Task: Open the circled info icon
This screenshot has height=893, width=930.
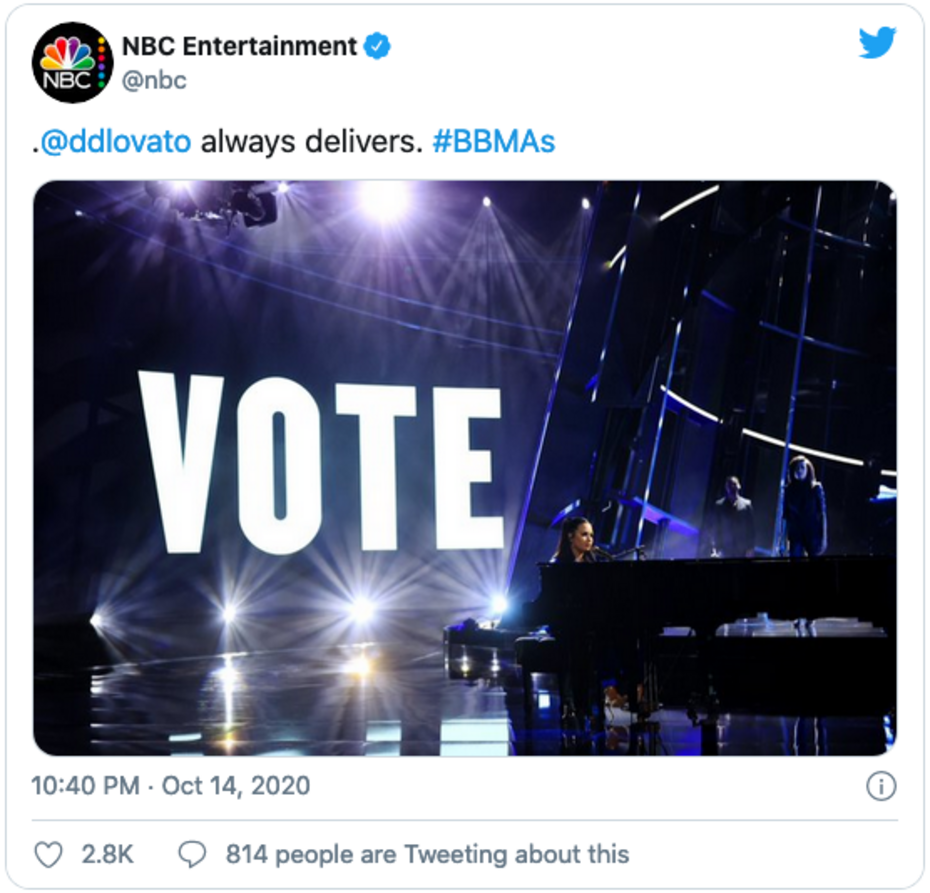Action: click(880, 787)
